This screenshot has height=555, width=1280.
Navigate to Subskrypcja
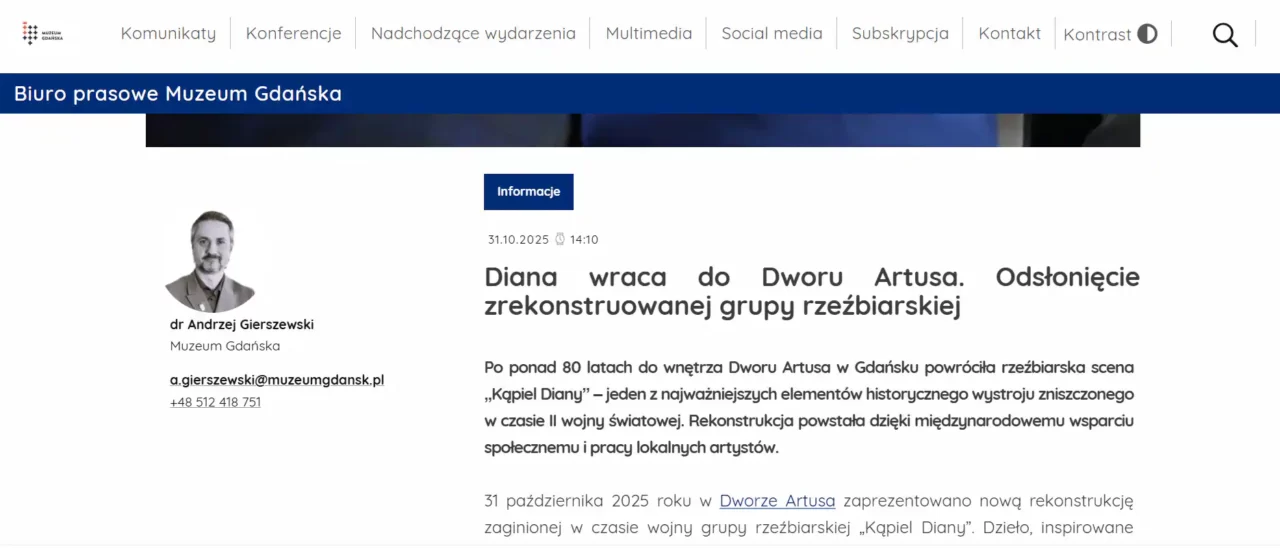click(900, 33)
